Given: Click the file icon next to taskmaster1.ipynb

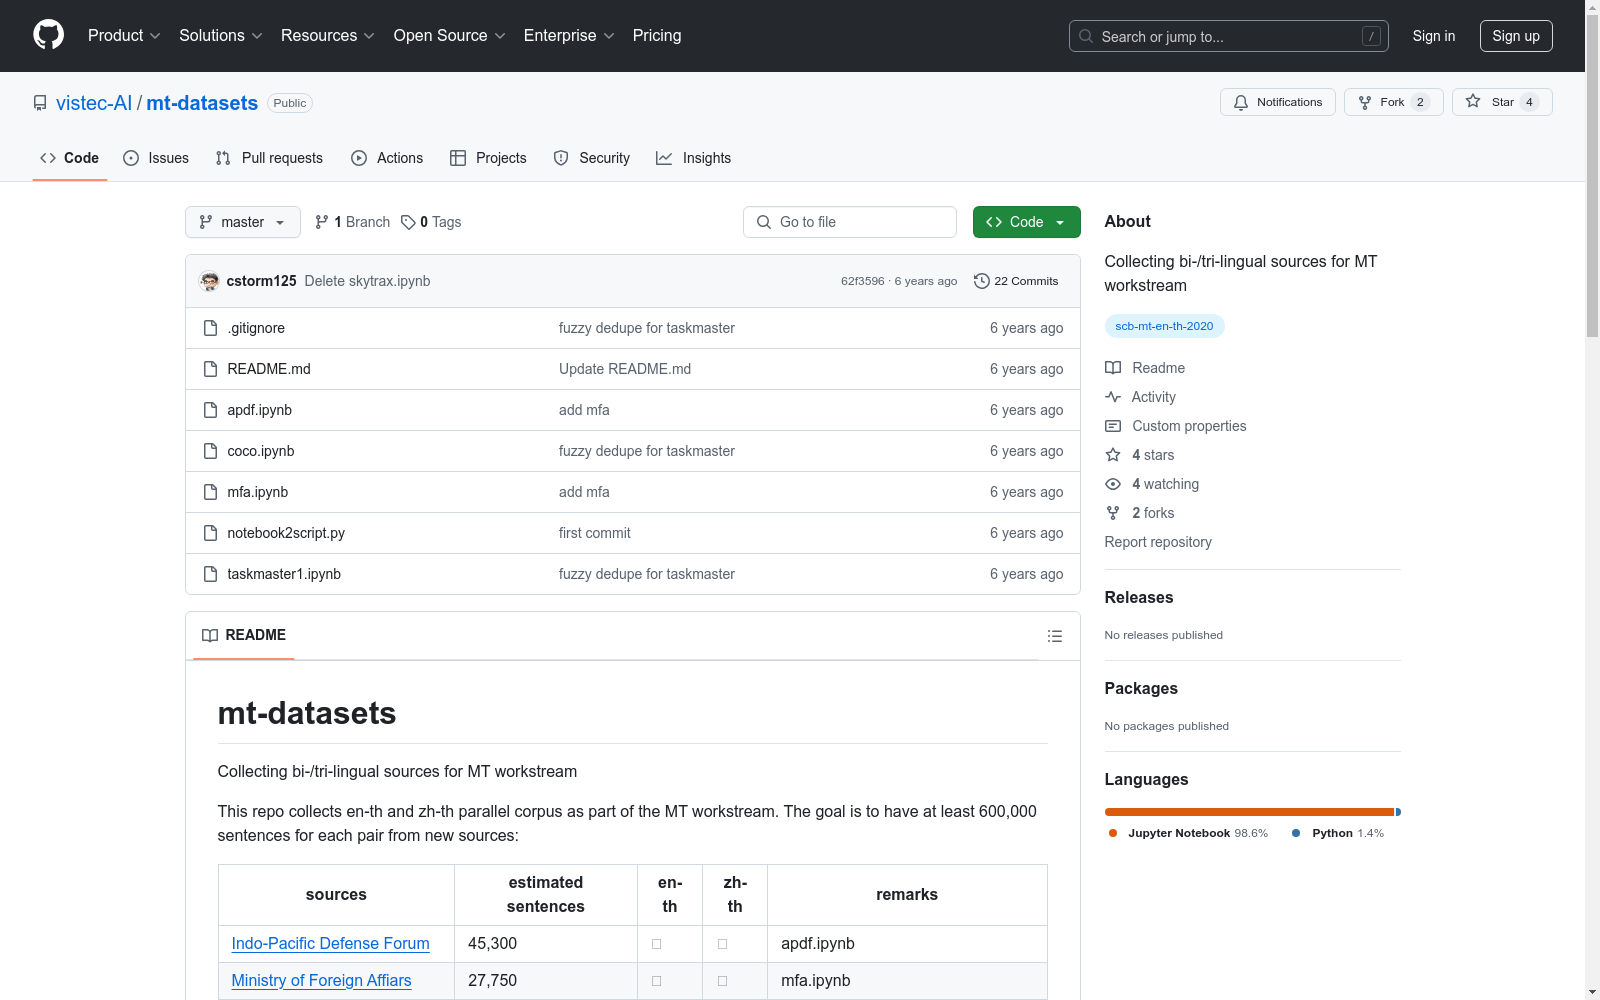Looking at the screenshot, I should coord(210,574).
